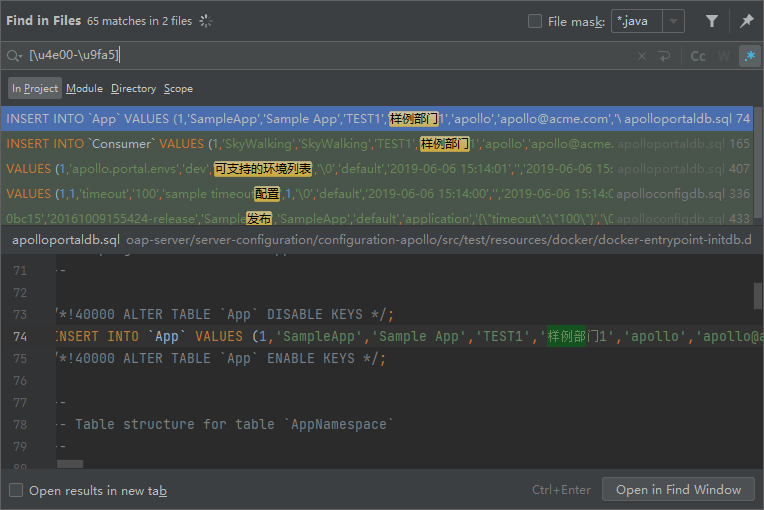The image size is (764, 510).
Task: Toggle Words (W) option
Action: click(724, 56)
